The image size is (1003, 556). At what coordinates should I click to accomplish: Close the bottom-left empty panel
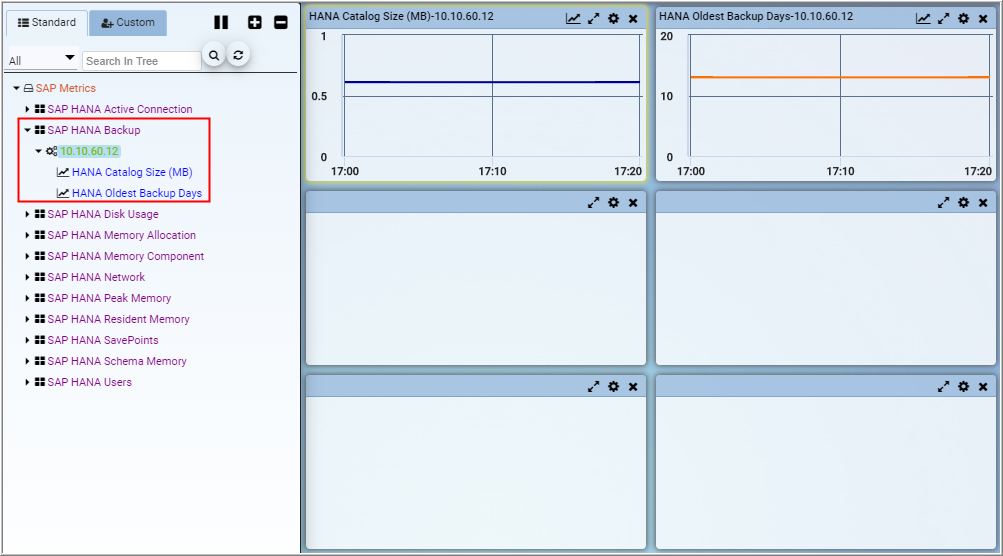tap(633, 386)
